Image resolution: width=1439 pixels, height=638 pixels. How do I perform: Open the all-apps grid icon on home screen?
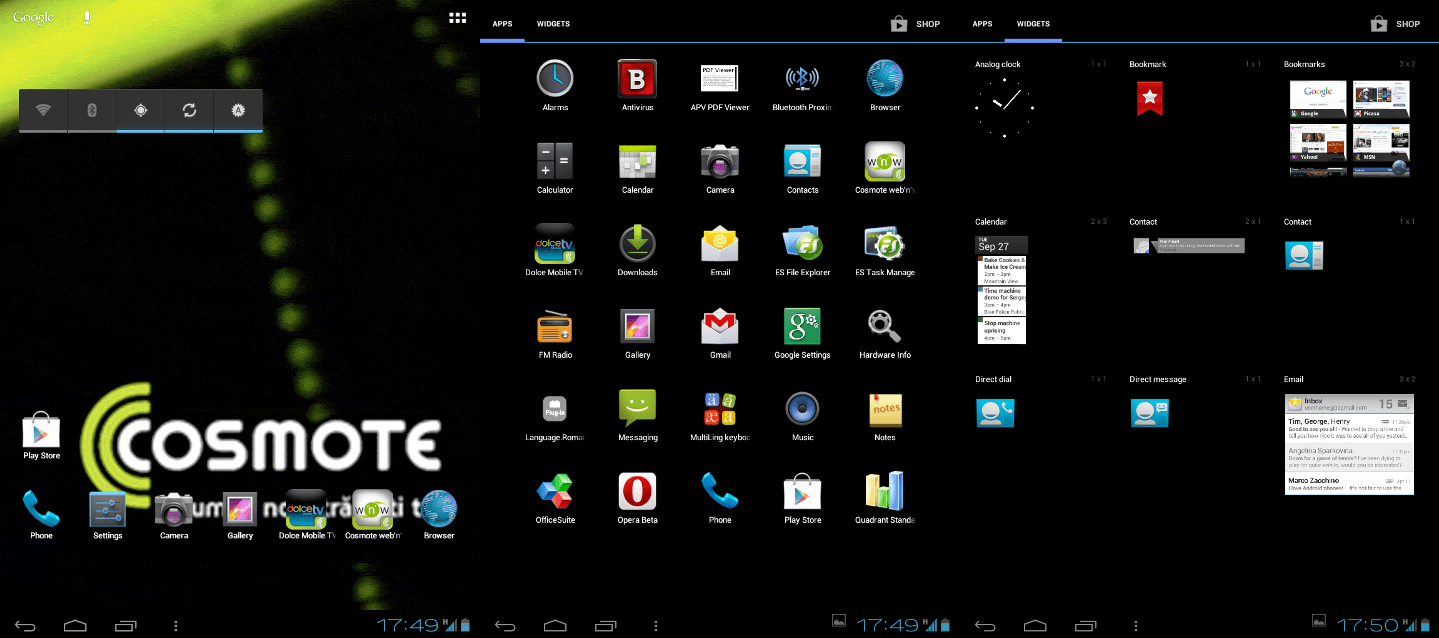click(458, 17)
